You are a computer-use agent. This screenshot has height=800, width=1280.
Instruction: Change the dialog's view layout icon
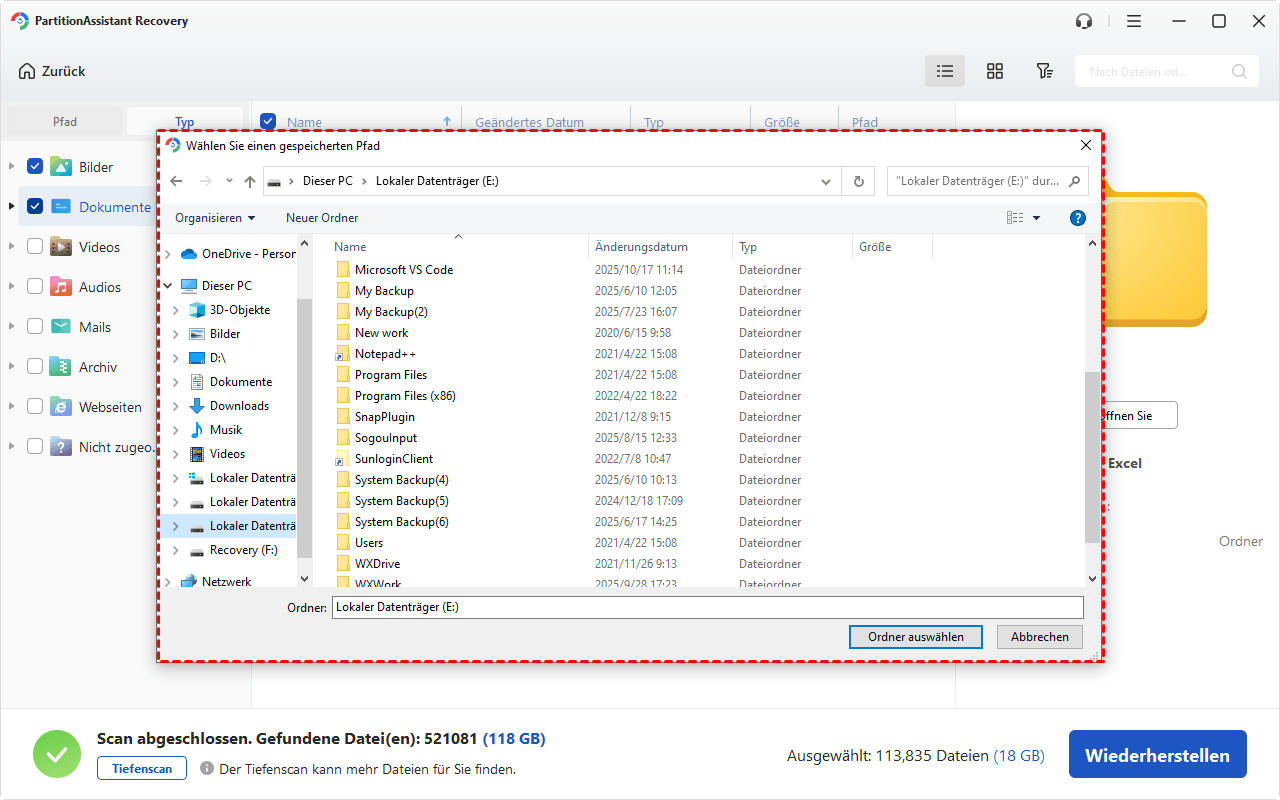pyautogui.click(x=1015, y=217)
